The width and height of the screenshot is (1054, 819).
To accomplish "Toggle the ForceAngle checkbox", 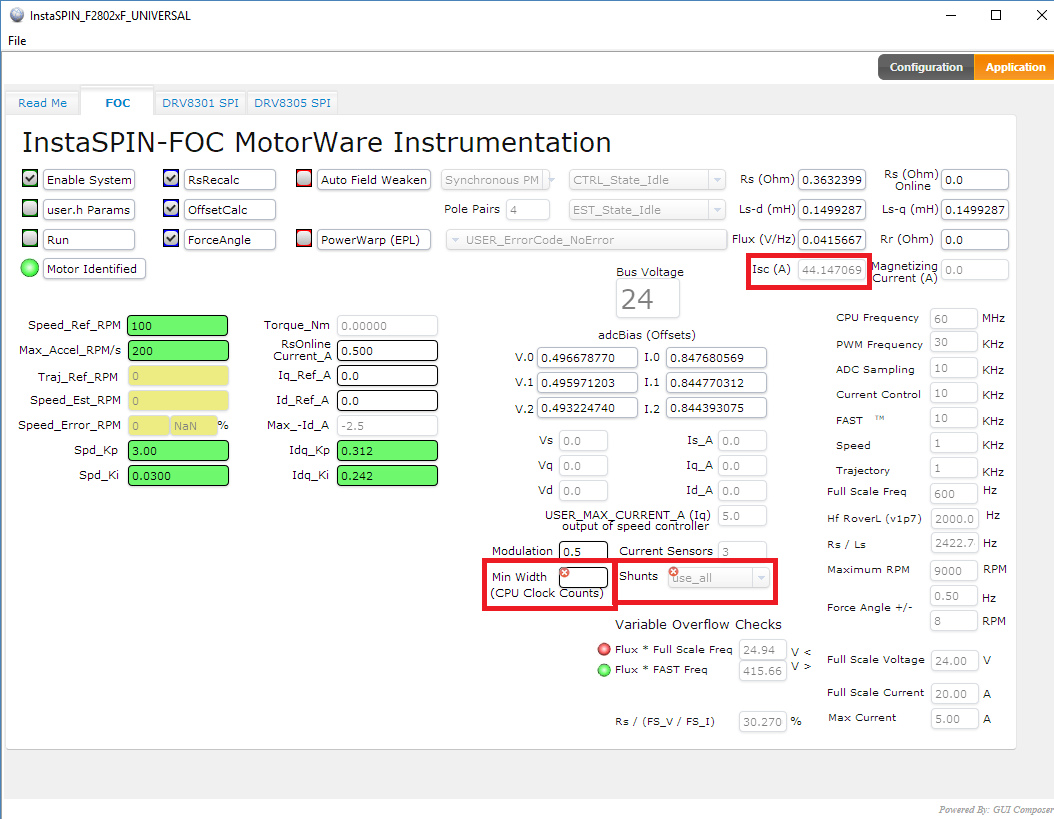I will 171,238.
